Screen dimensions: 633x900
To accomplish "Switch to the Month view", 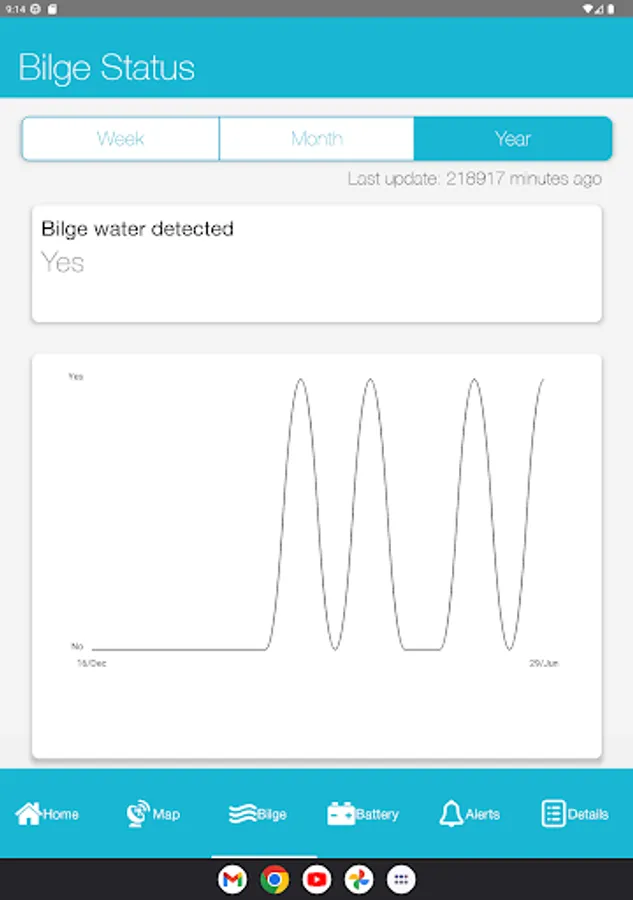I will [x=316, y=139].
